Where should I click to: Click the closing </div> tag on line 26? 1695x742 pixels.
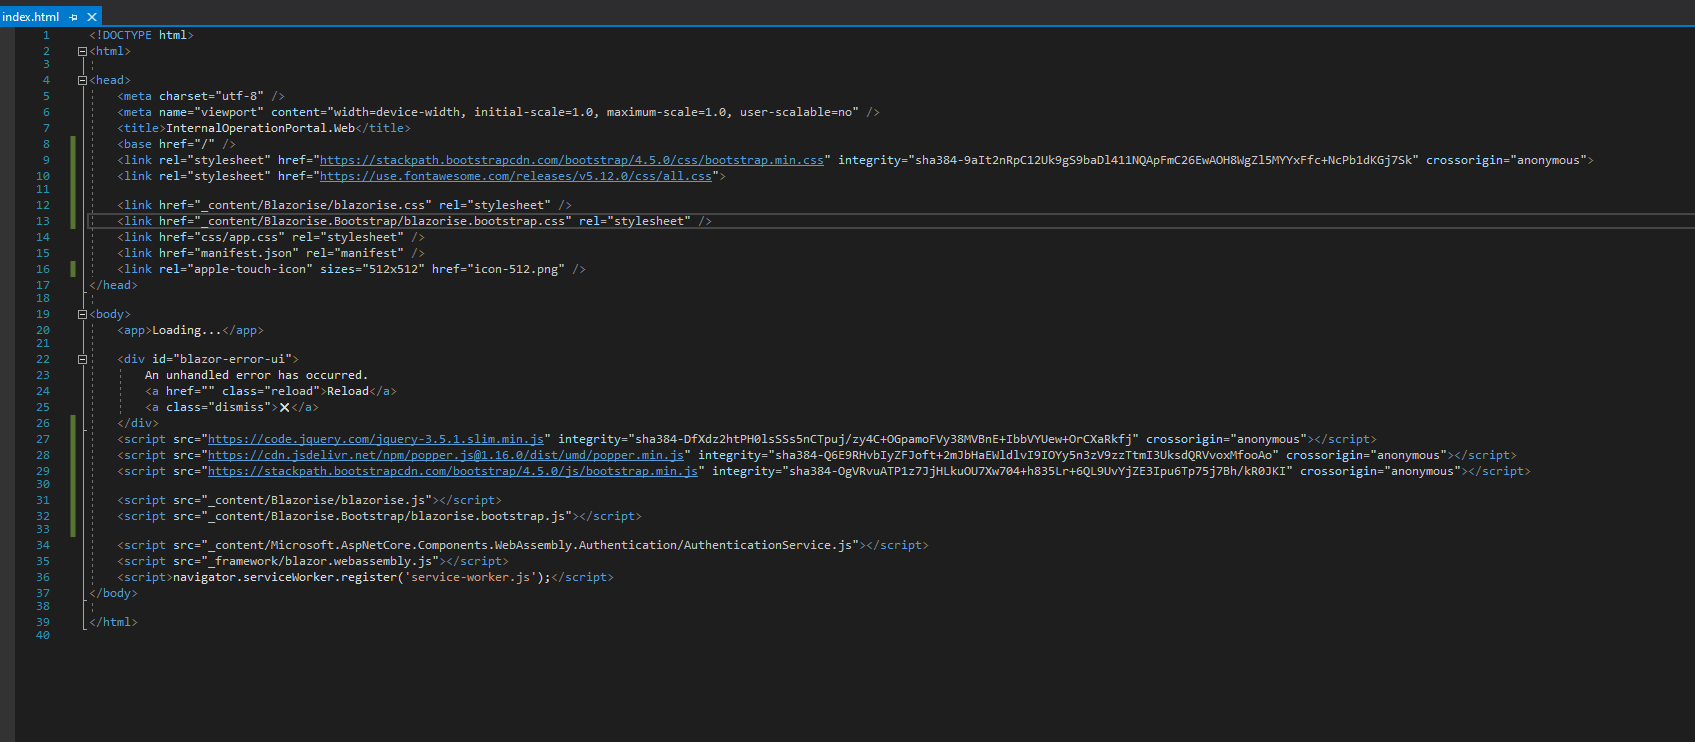tap(138, 423)
